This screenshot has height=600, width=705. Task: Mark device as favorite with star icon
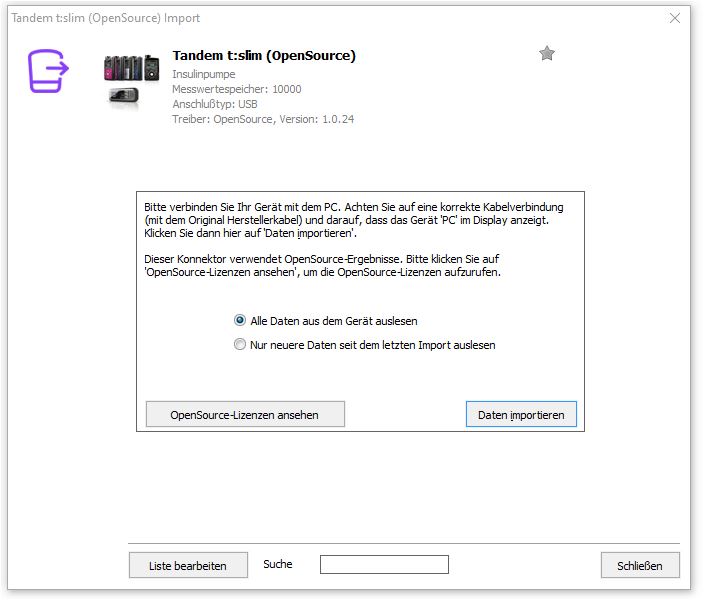547,54
